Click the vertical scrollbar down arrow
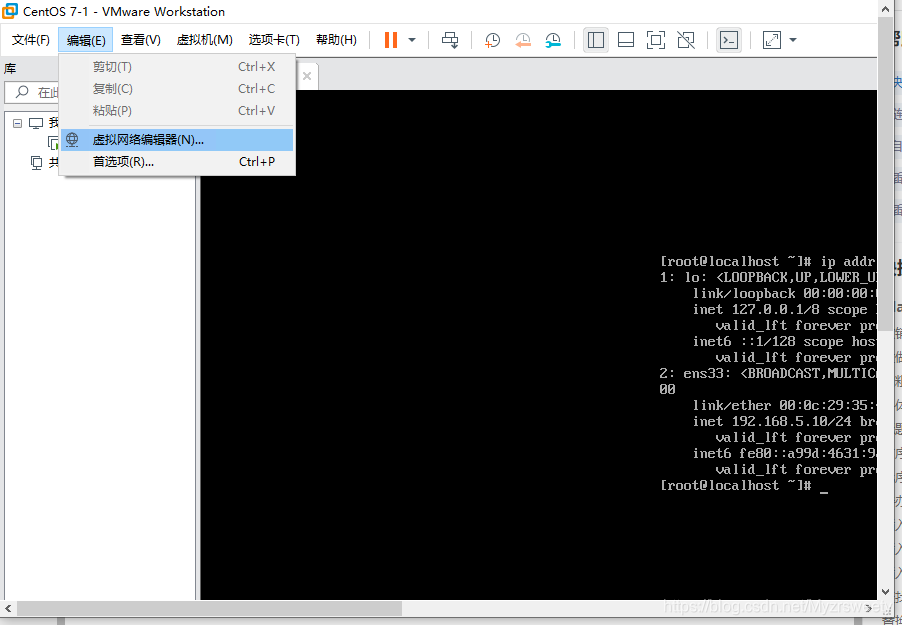 click(886, 592)
